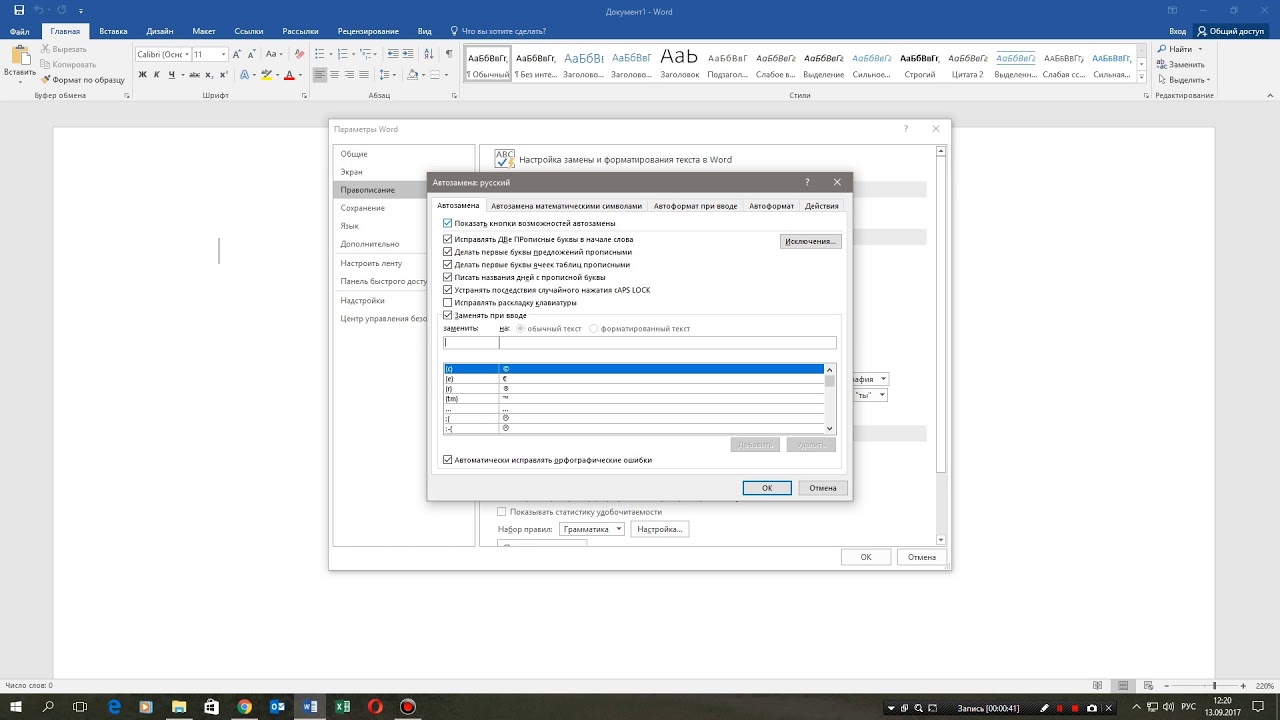This screenshot has width=1280, height=720.
Task: Switch to 'Автозамена математическими символами' tab
Action: 565,206
